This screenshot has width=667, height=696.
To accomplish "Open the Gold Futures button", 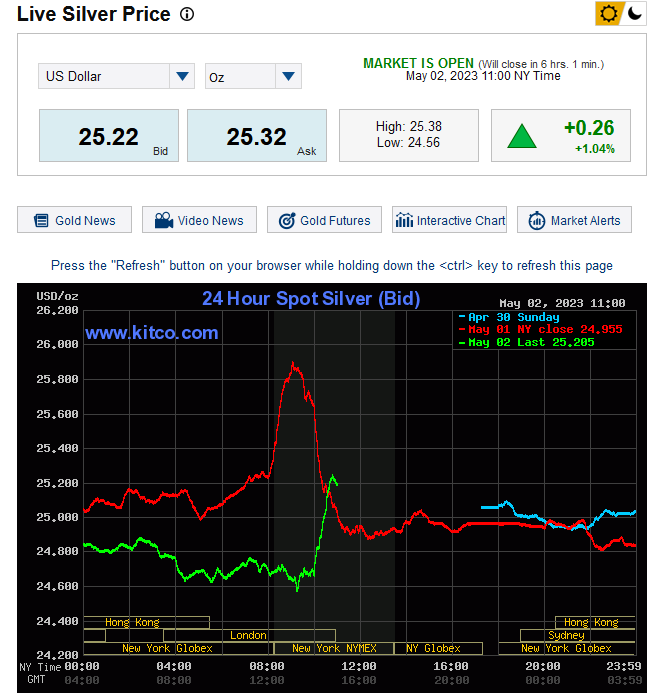I will 324,220.
